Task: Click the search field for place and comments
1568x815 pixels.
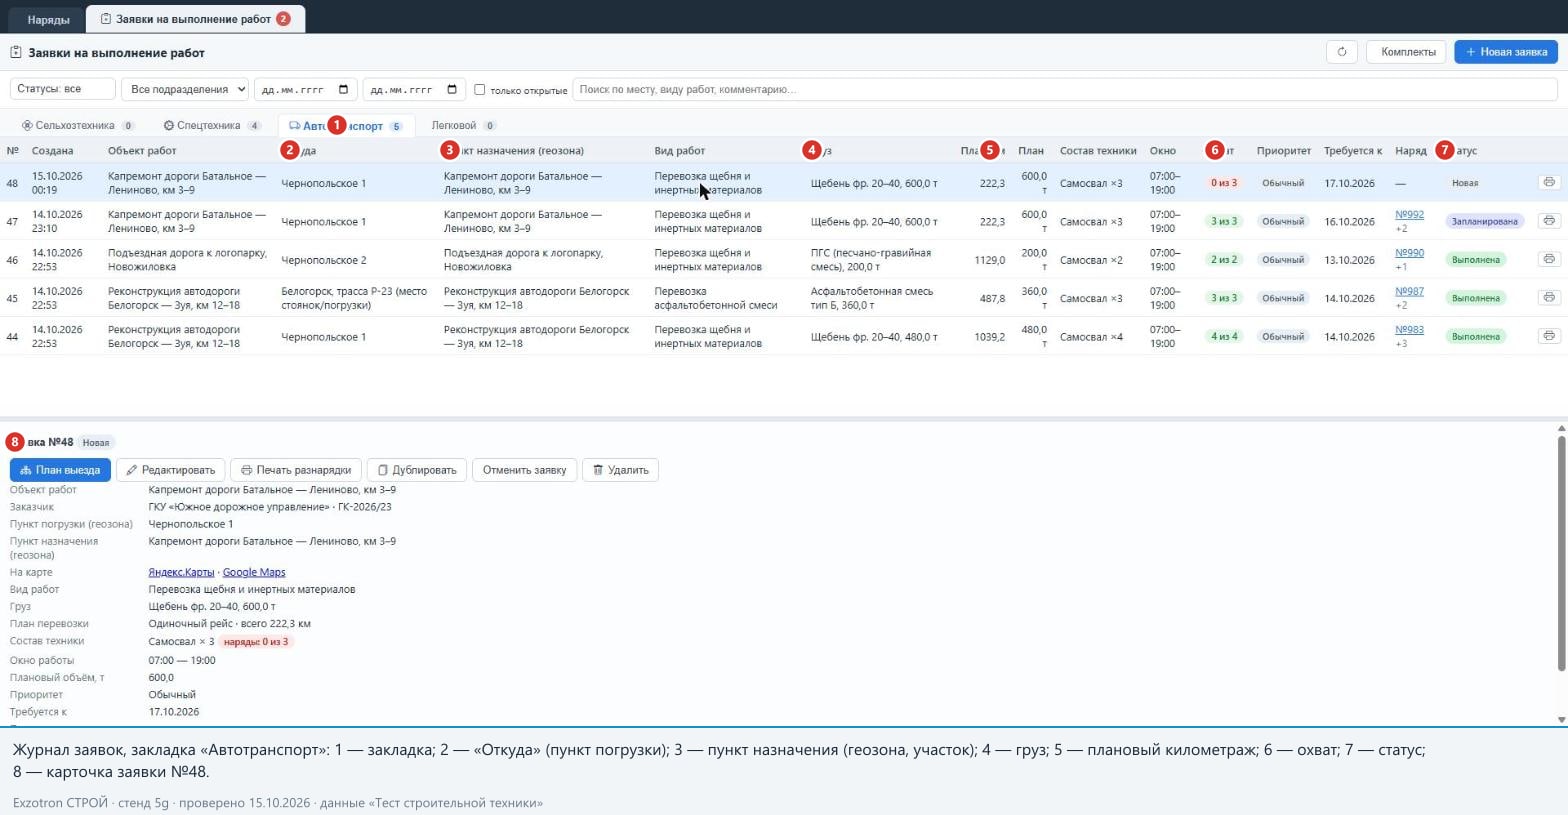Action: 1065,89
